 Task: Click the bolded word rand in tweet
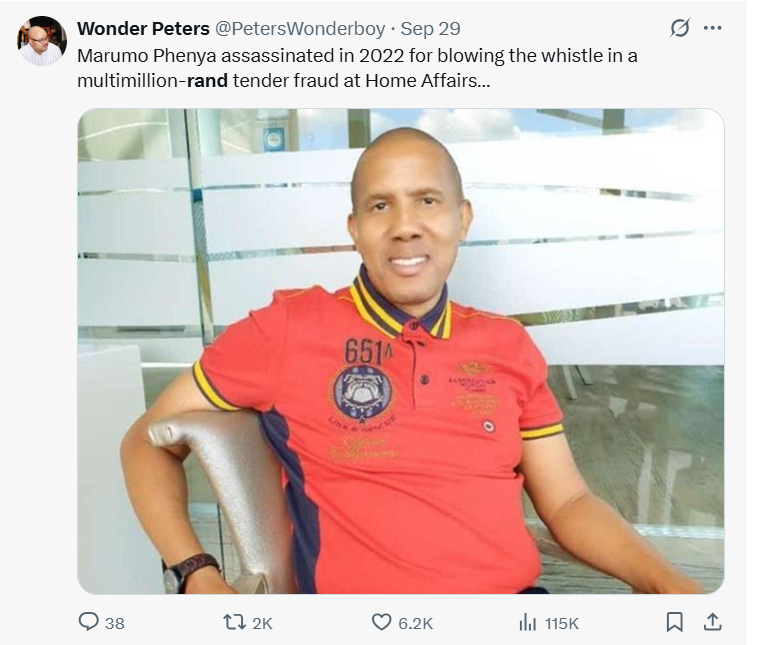coord(207,80)
